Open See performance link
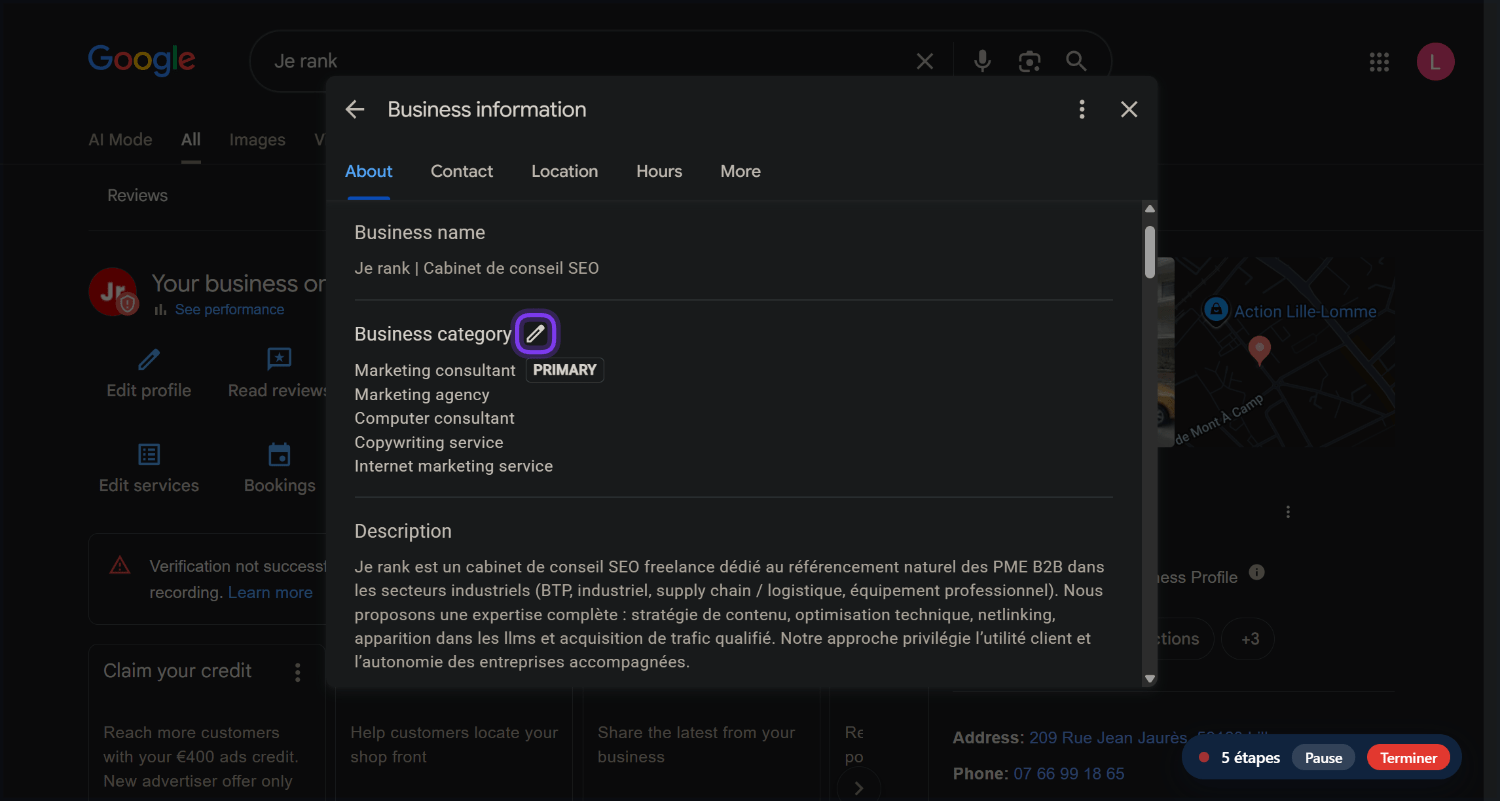 (229, 310)
